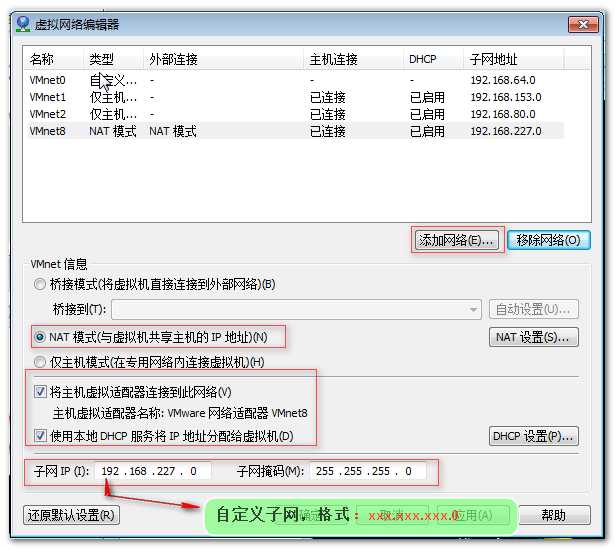The width and height of the screenshot is (615, 549).
Task: Open DHCP 设置(P)... dialog
Action: tap(534, 436)
